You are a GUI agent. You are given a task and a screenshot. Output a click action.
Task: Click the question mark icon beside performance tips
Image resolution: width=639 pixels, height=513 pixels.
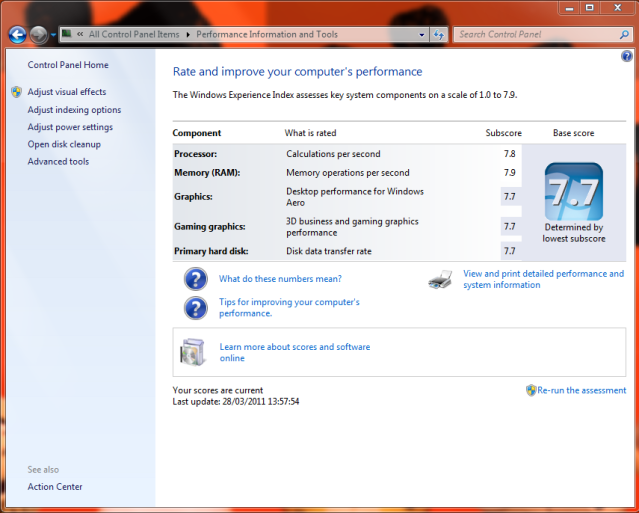[195, 308]
